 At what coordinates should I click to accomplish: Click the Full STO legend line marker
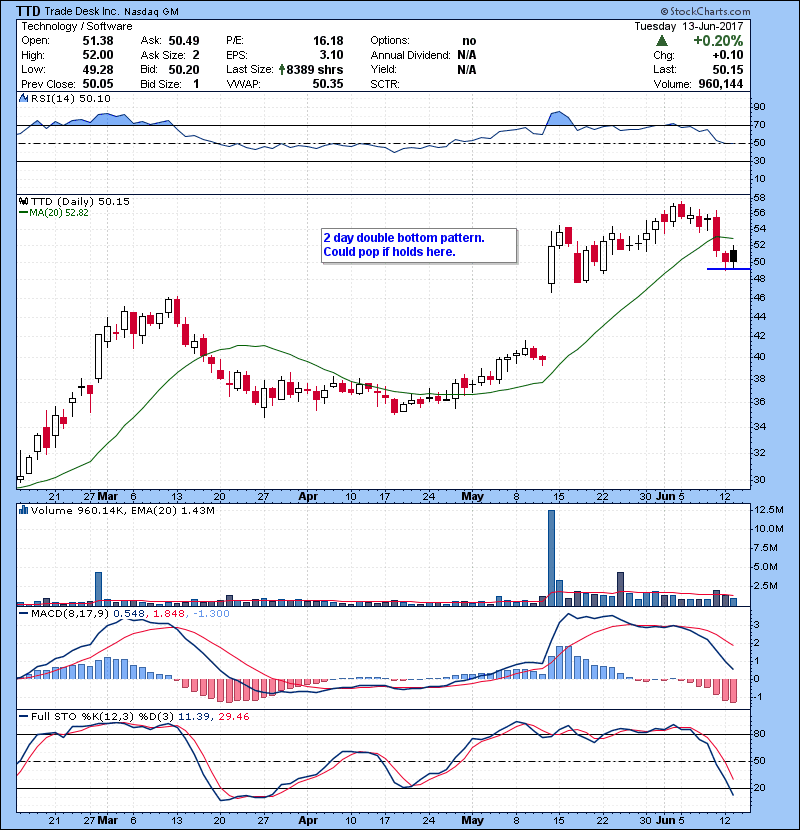tap(23, 716)
